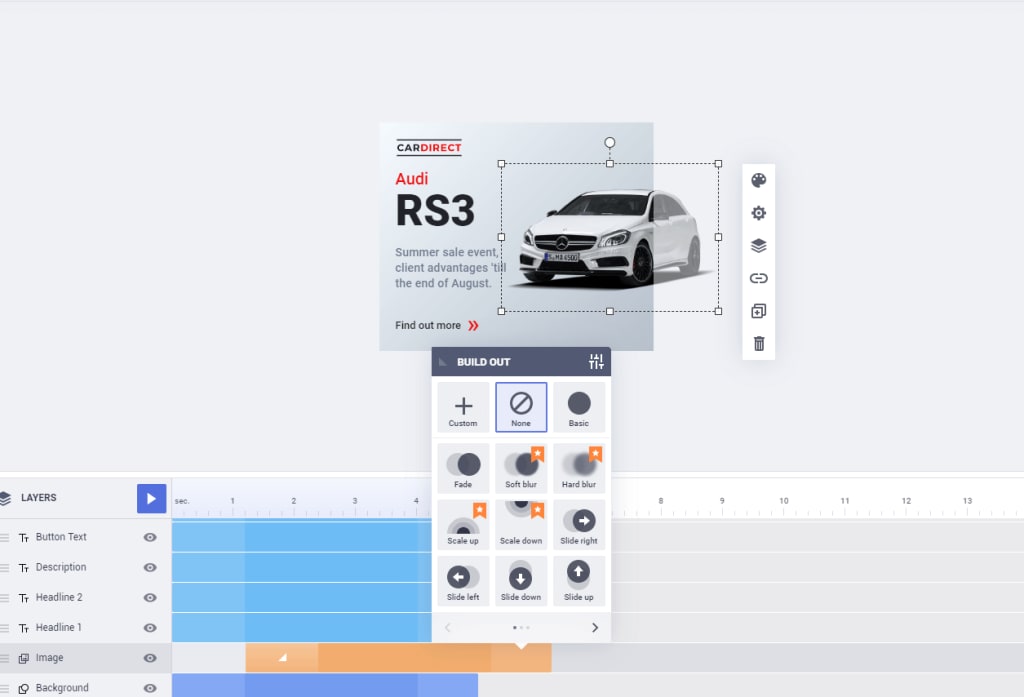Choose the Custom build out animation
Image resolution: width=1024 pixels, height=697 pixels.
point(463,408)
